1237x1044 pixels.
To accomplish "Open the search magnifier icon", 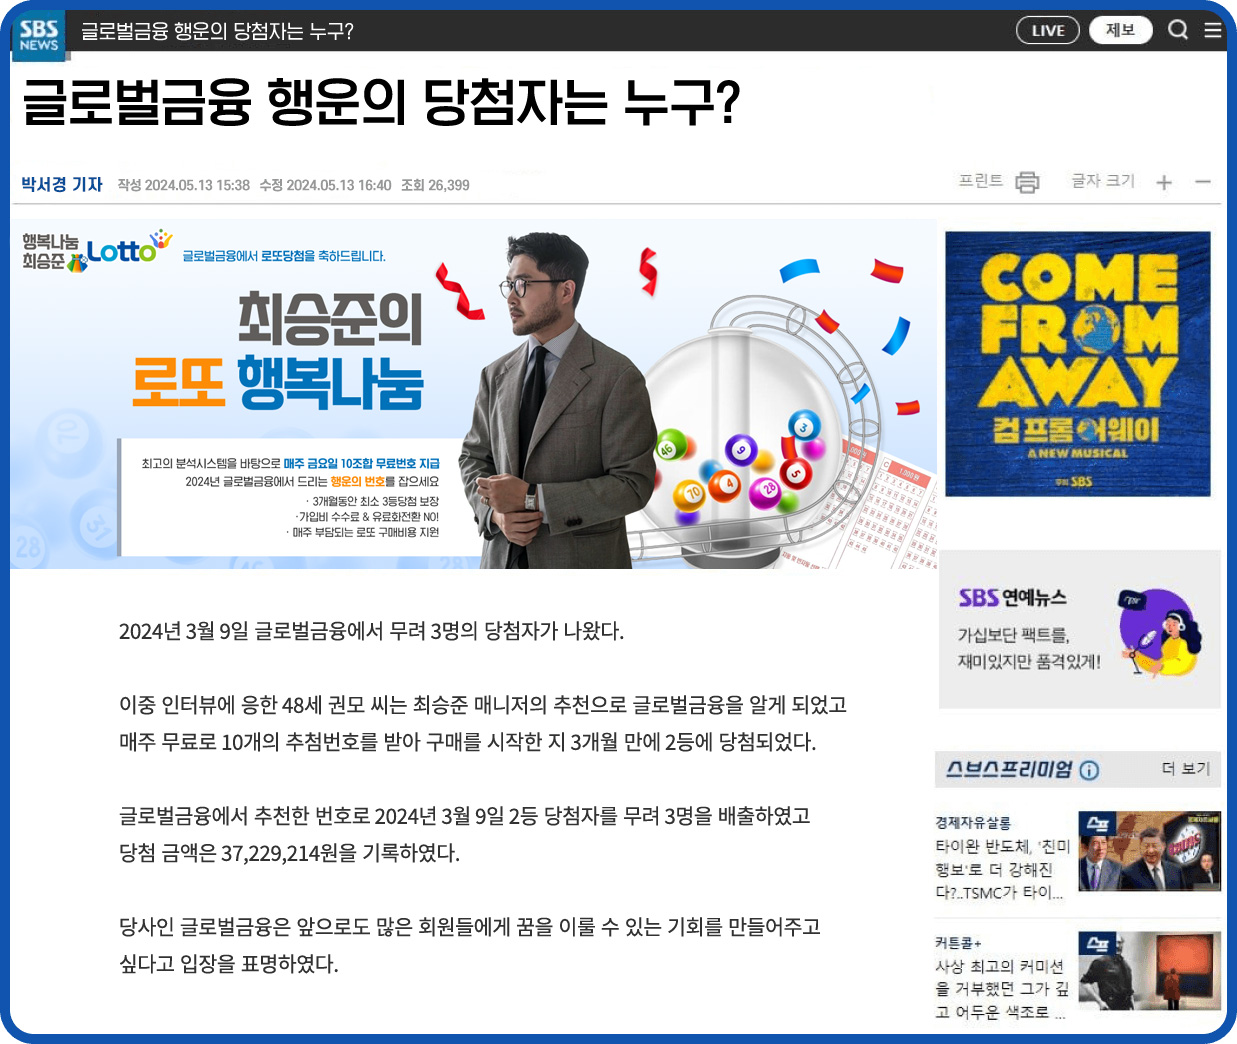I will (x=1178, y=30).
